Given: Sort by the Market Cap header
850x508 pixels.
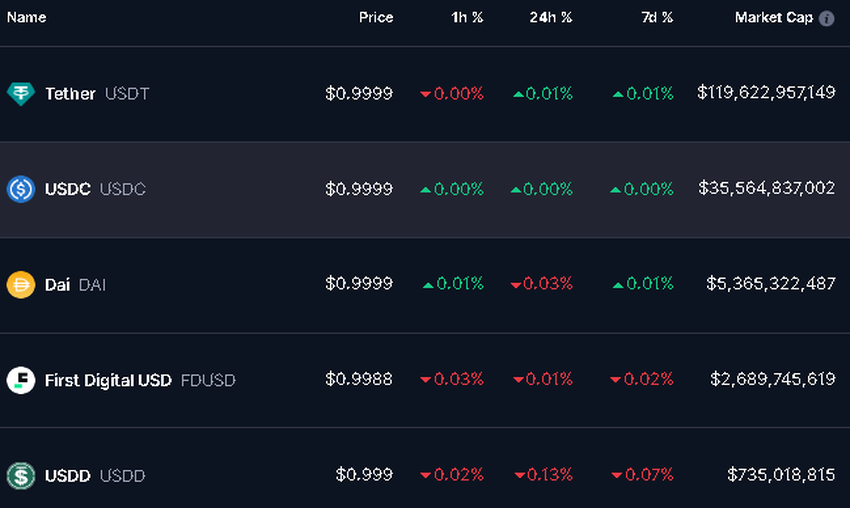Looking at the screenshot, I should pos(773,17).
